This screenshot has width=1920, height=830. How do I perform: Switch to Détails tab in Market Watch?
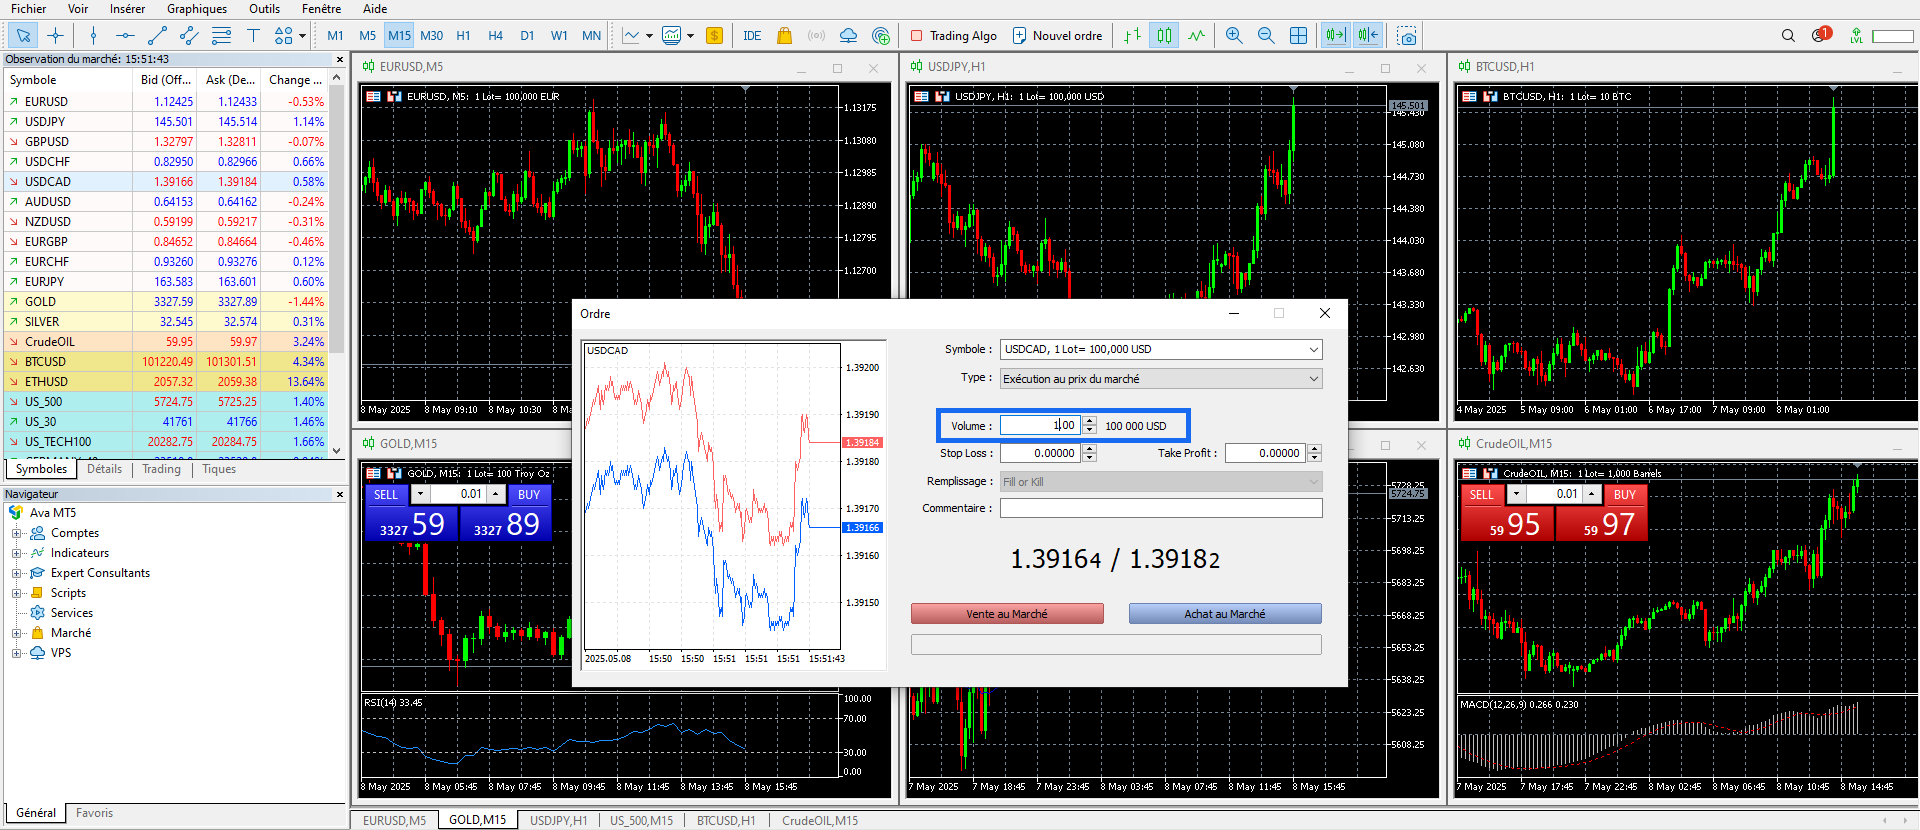point(104,469)
